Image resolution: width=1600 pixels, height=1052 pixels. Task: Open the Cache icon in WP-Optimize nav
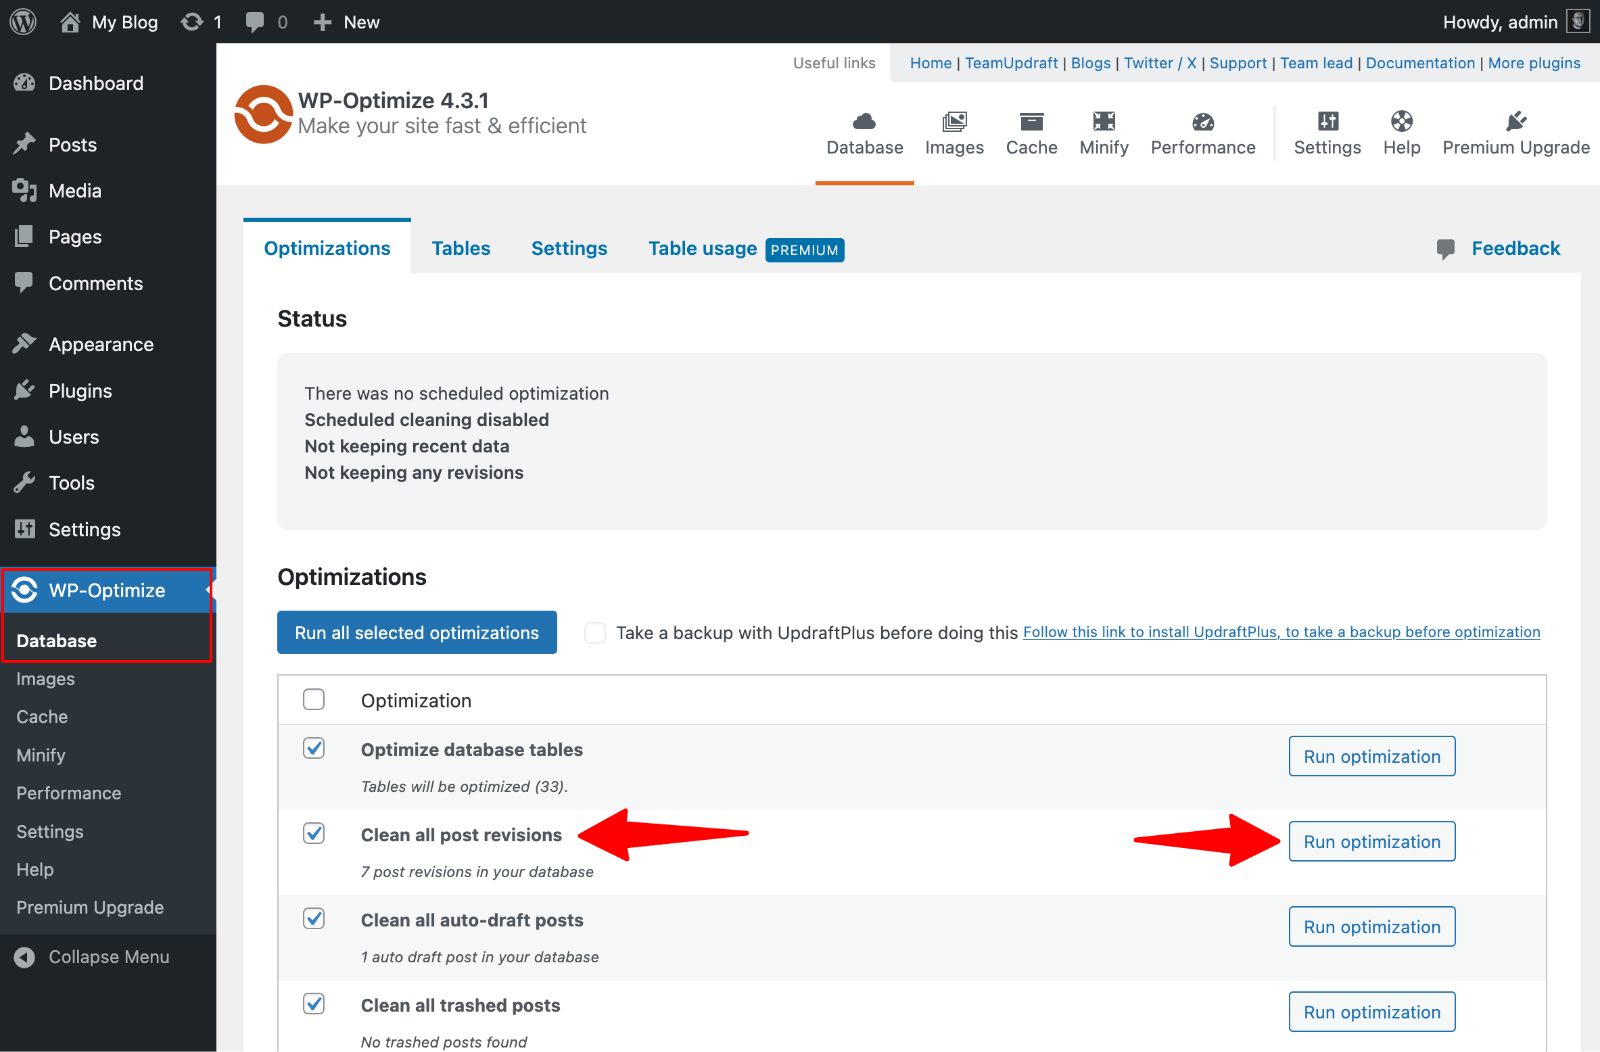pos(1031,124)
